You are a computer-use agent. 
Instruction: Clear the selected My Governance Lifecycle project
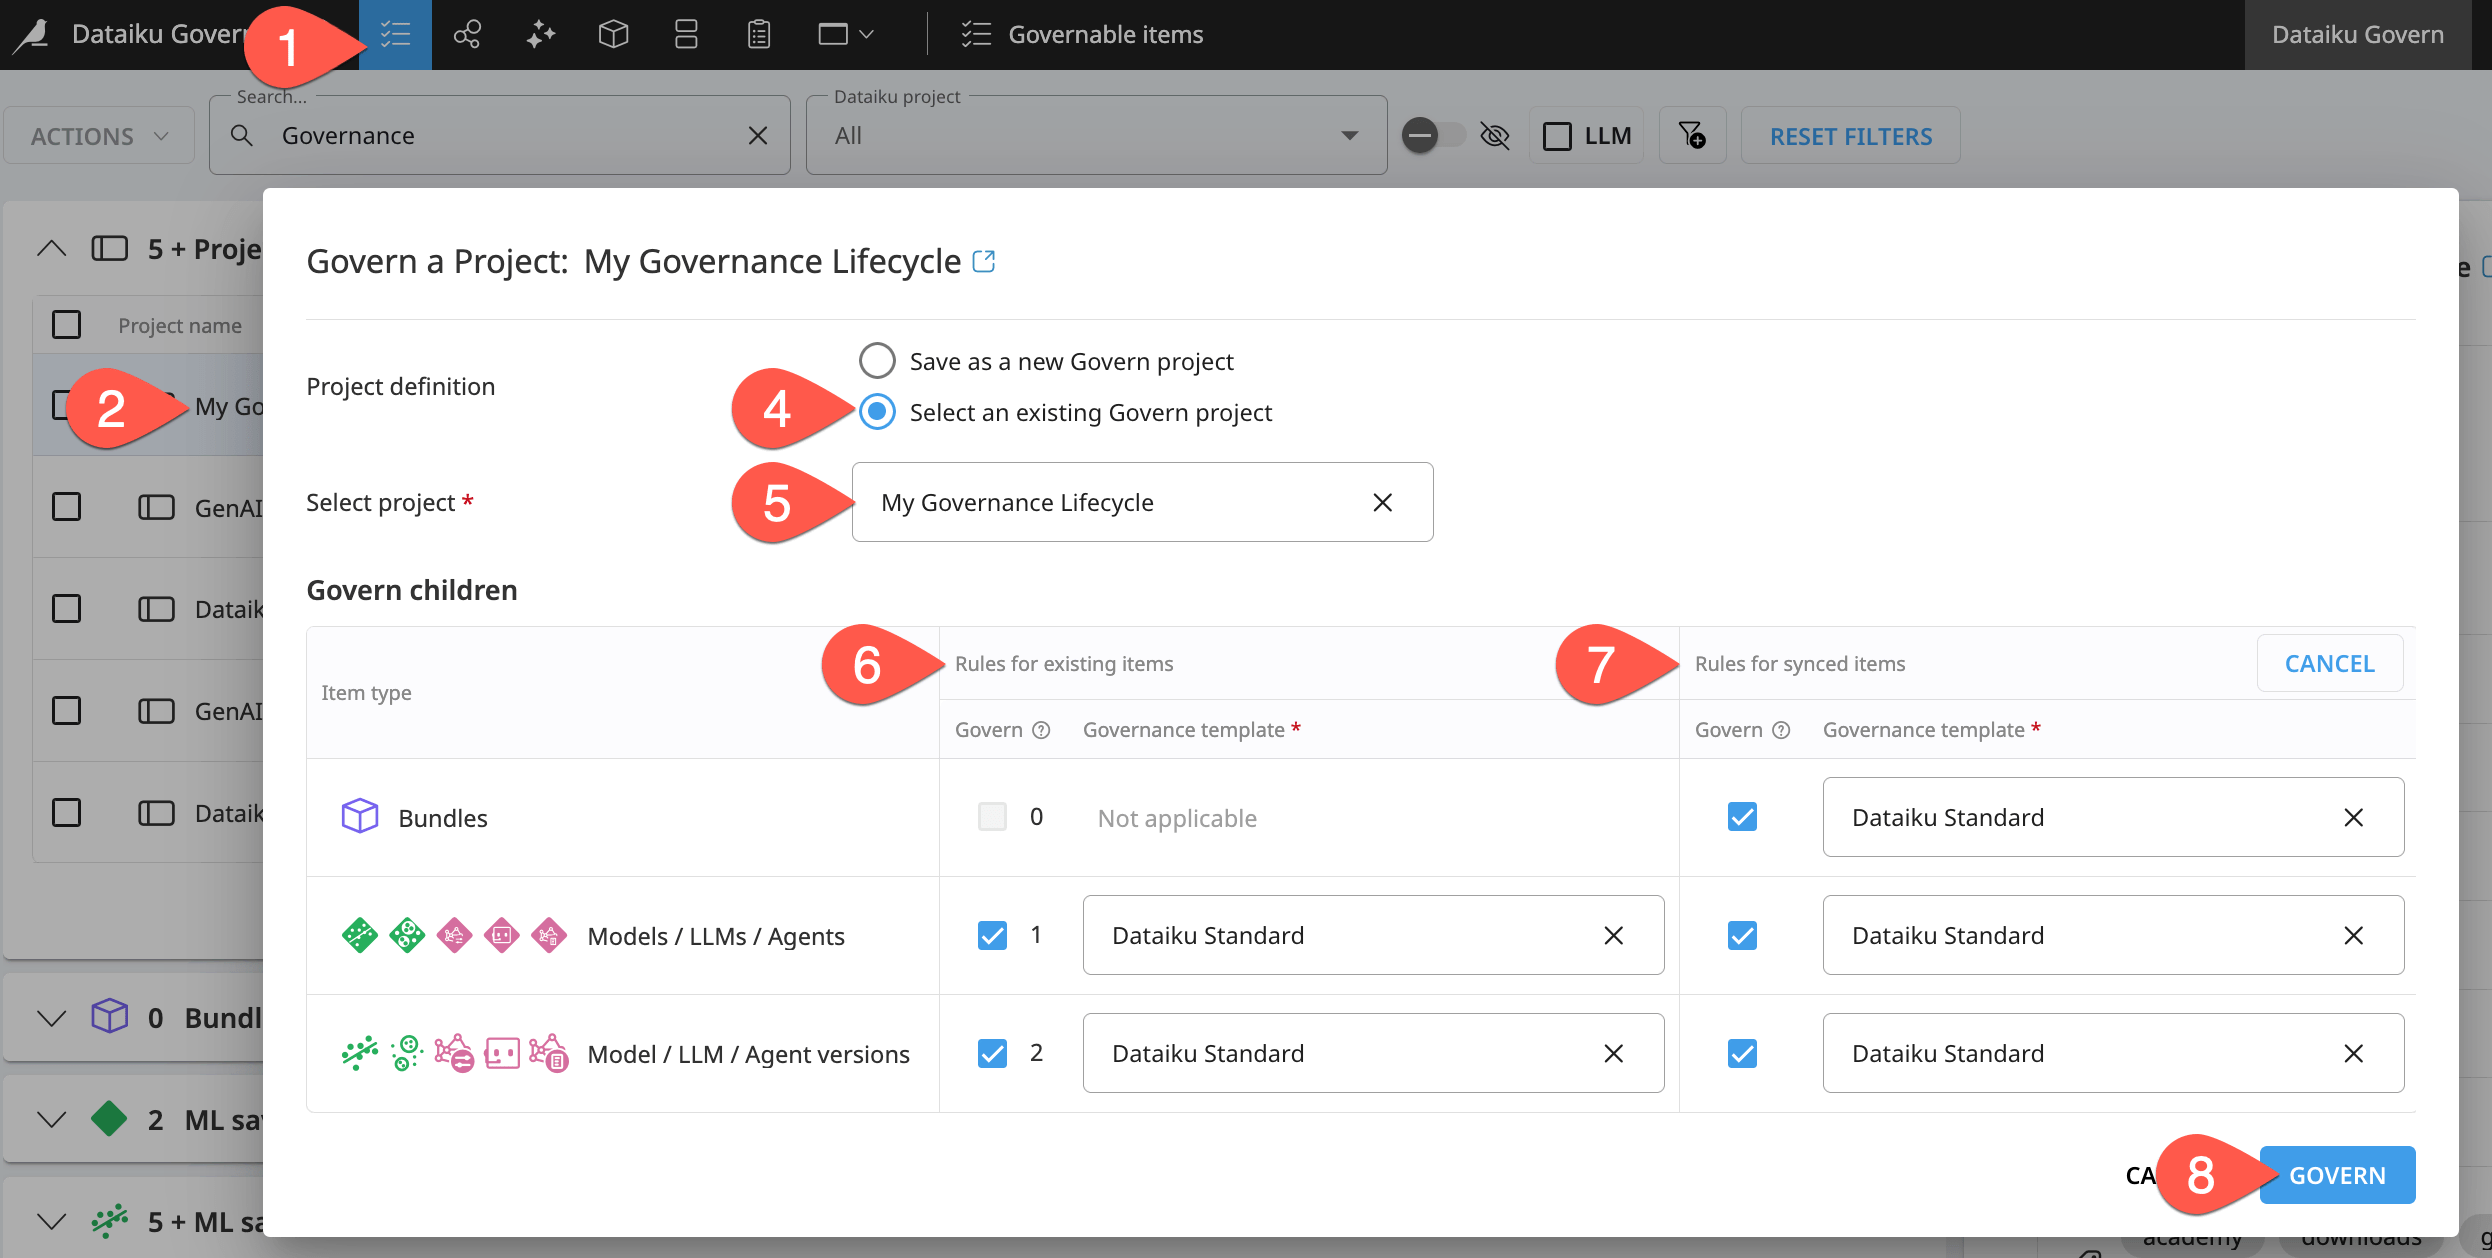click(x=1382, y=502)
